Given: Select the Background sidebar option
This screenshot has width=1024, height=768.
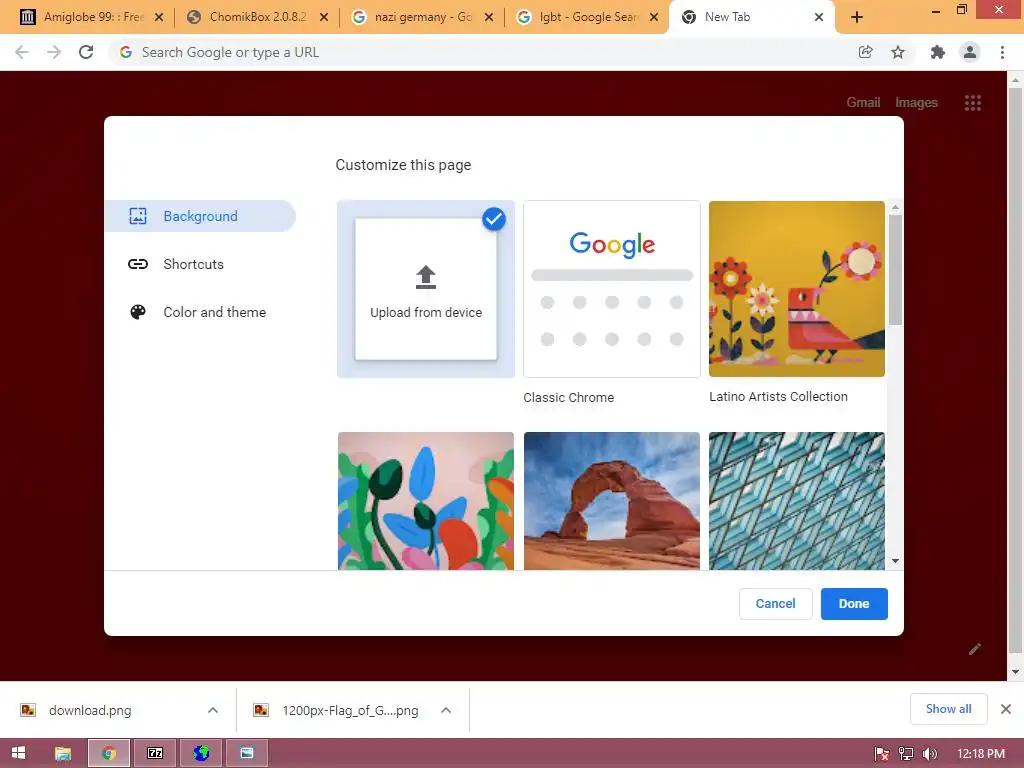Looking at the screenshot, I should (200, 216).
